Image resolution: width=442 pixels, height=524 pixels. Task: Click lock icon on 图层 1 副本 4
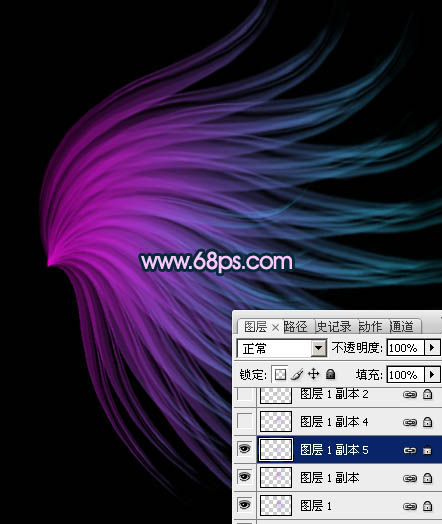428,422
